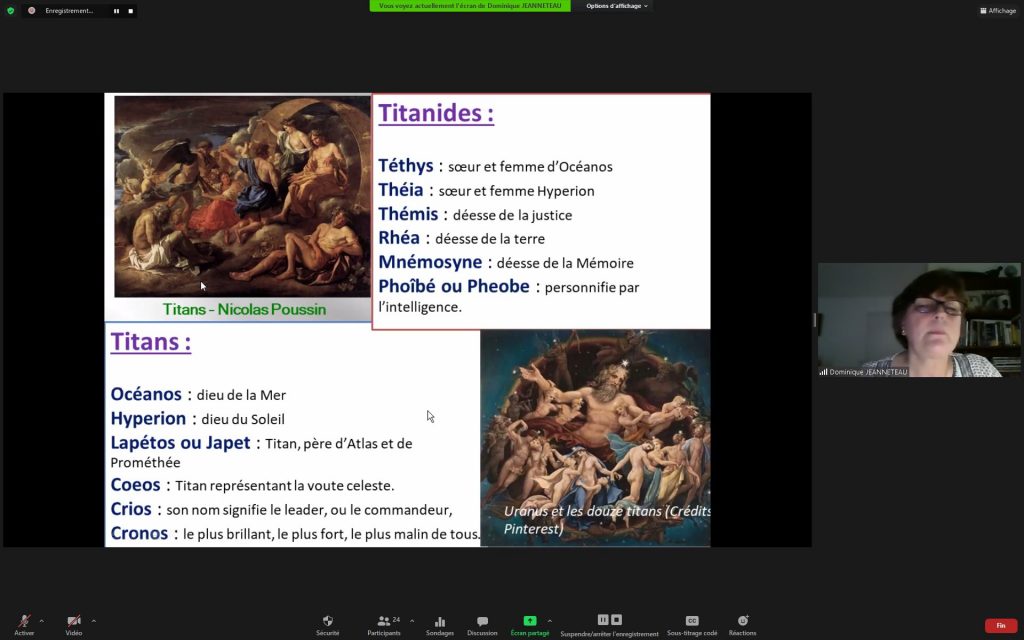Click the name Hyperion in the Titans list
Screen dimensions: 1024x640
tap(148, 418)
